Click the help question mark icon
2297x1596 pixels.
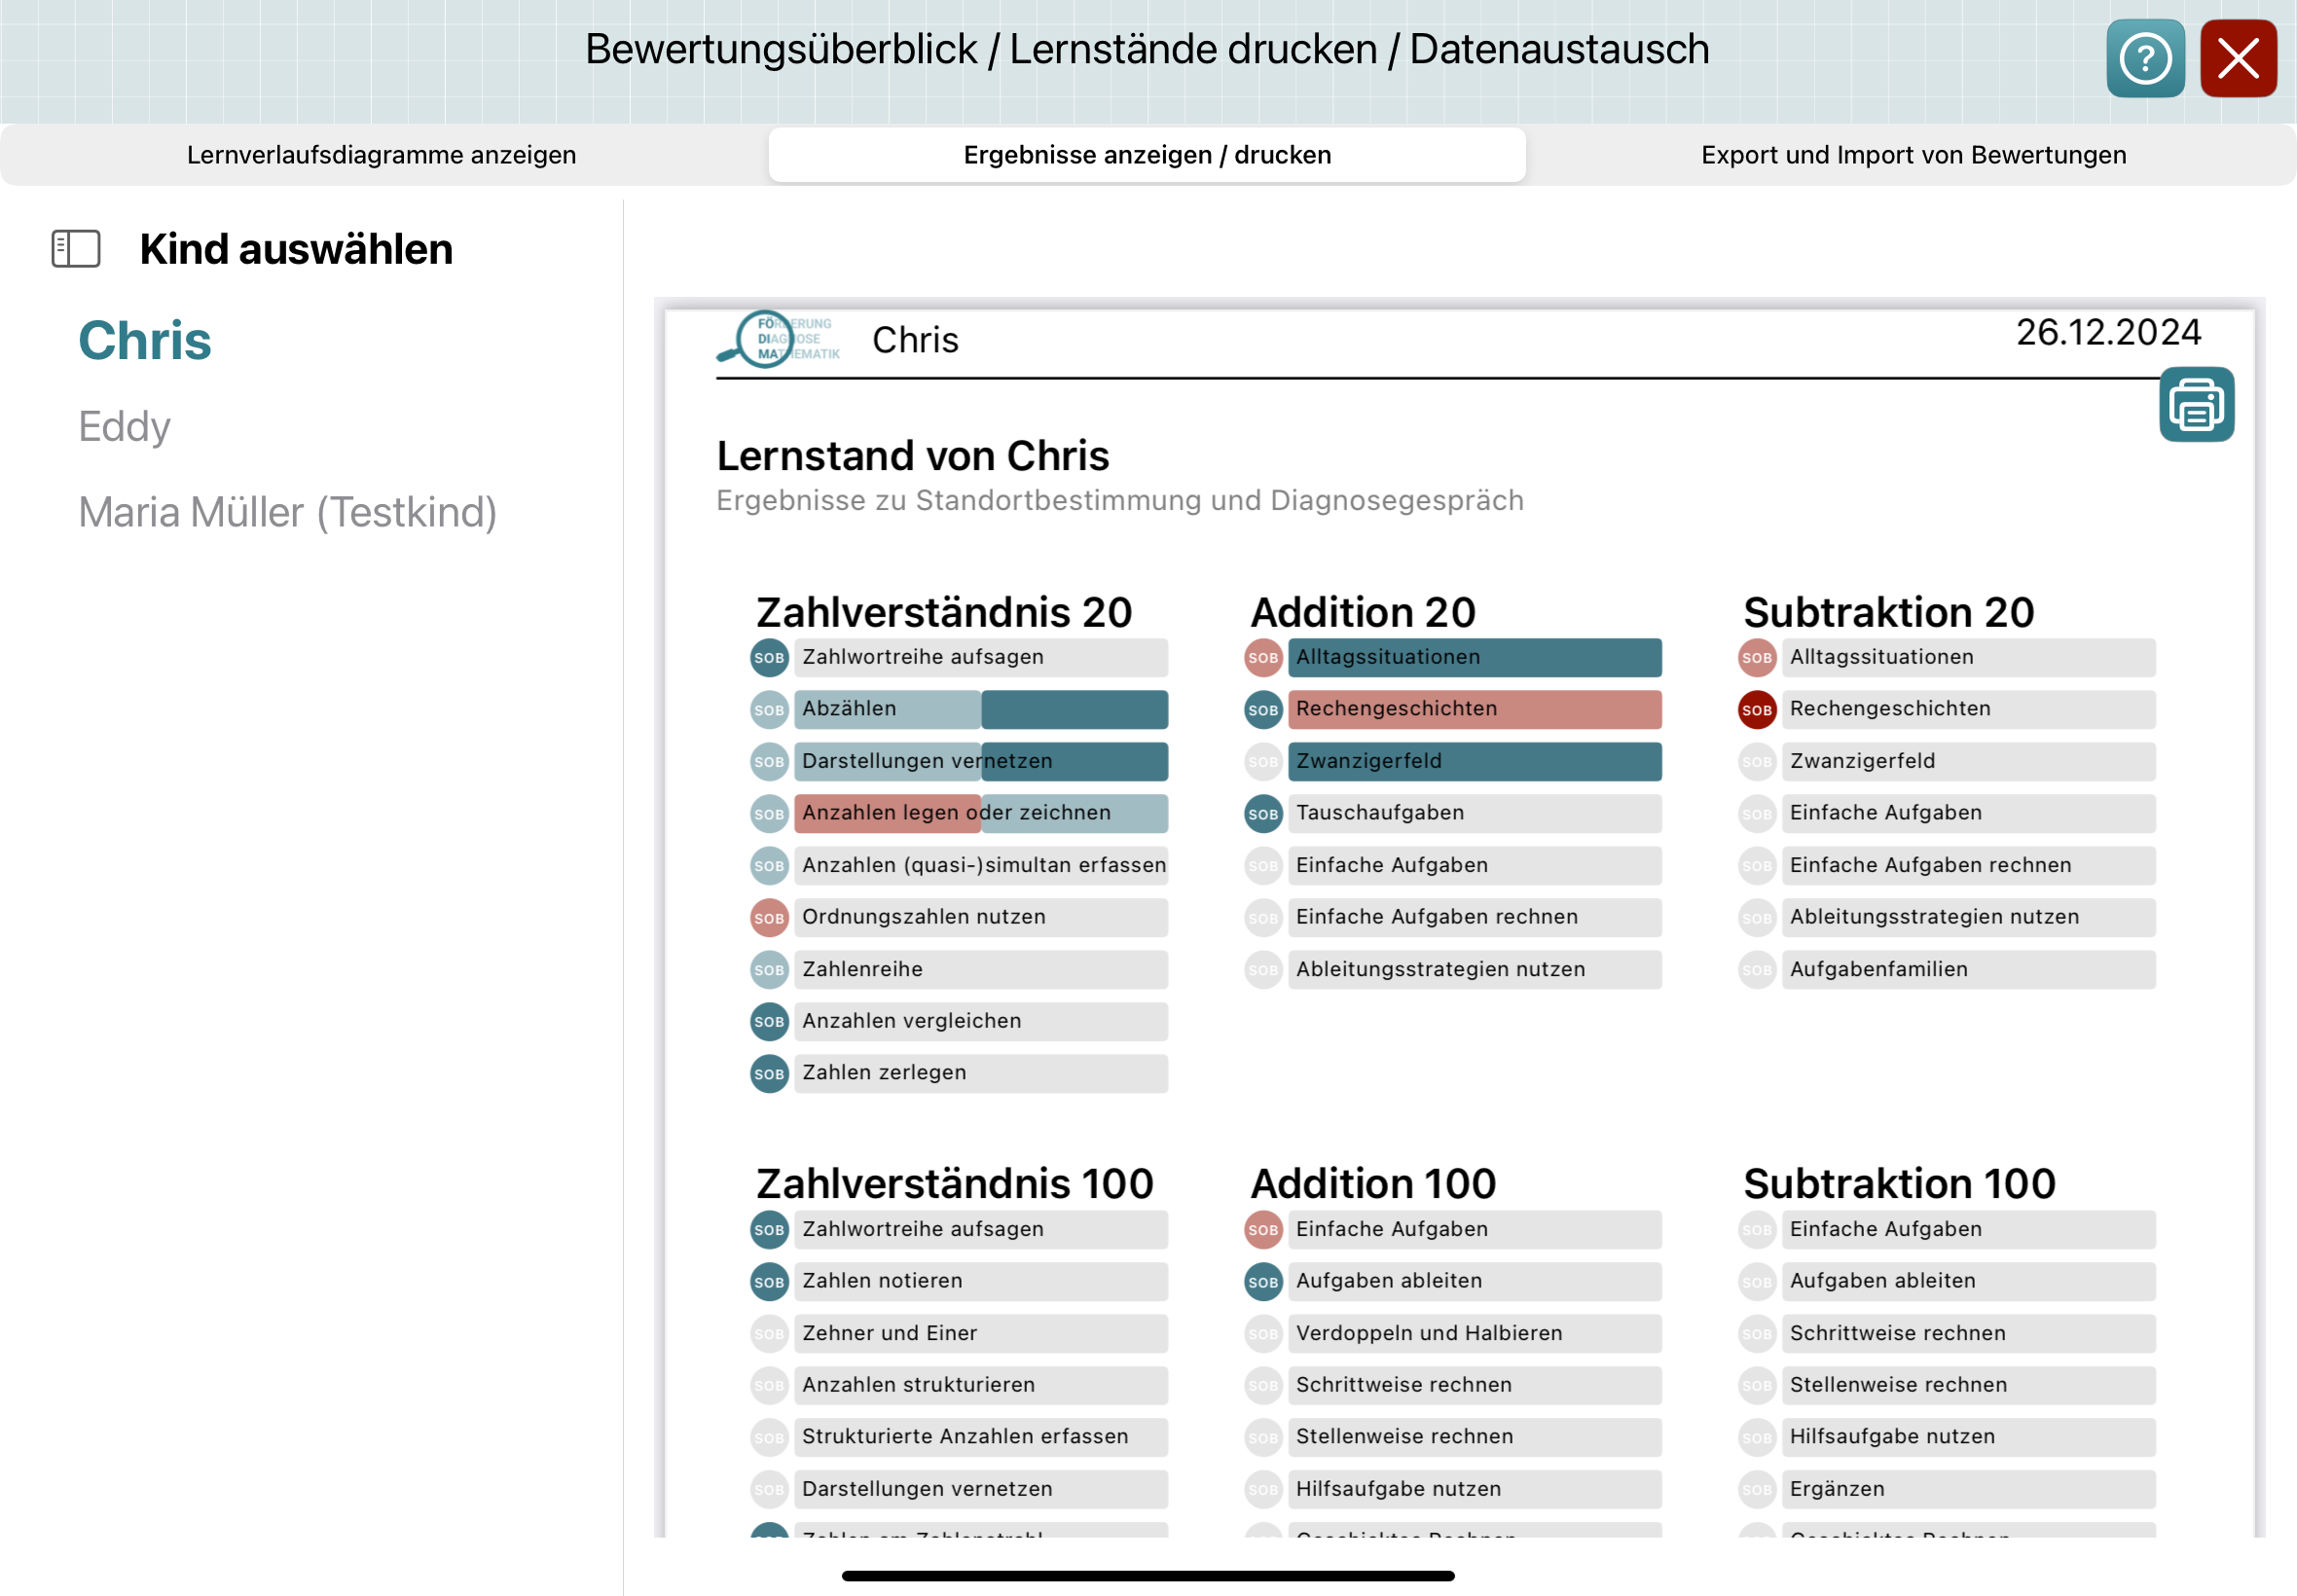(2144, 59)
